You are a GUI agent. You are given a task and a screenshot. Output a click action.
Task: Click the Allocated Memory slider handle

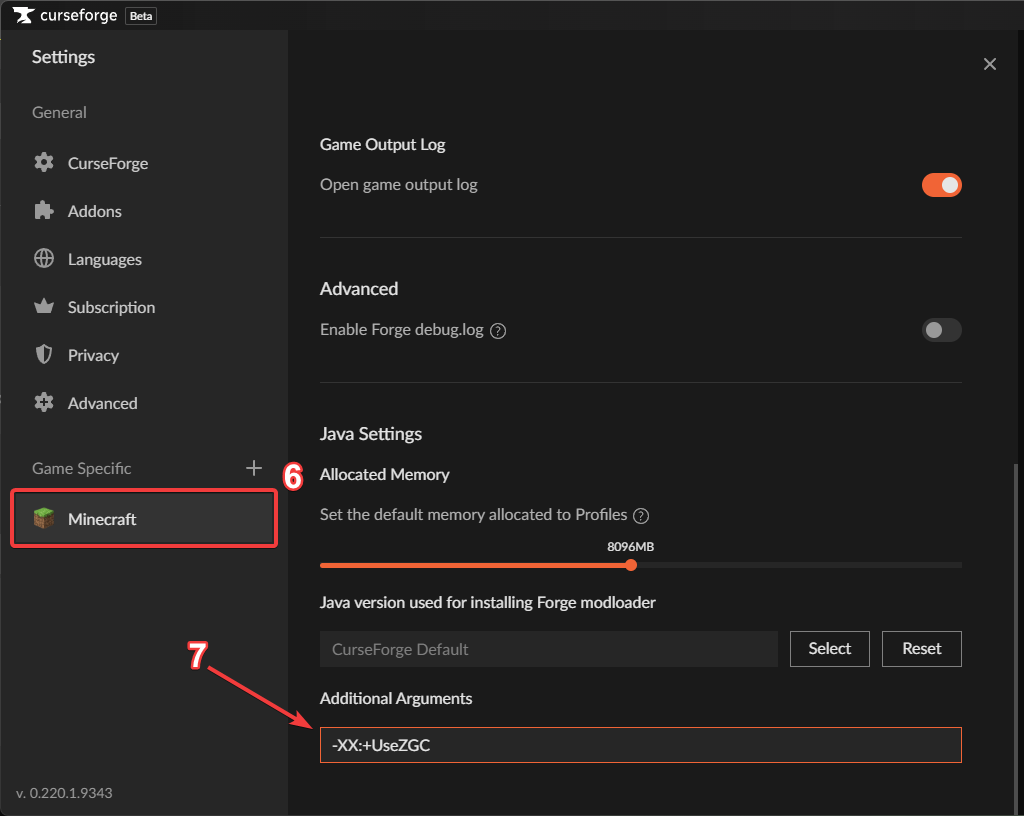[x=631, y=565]
